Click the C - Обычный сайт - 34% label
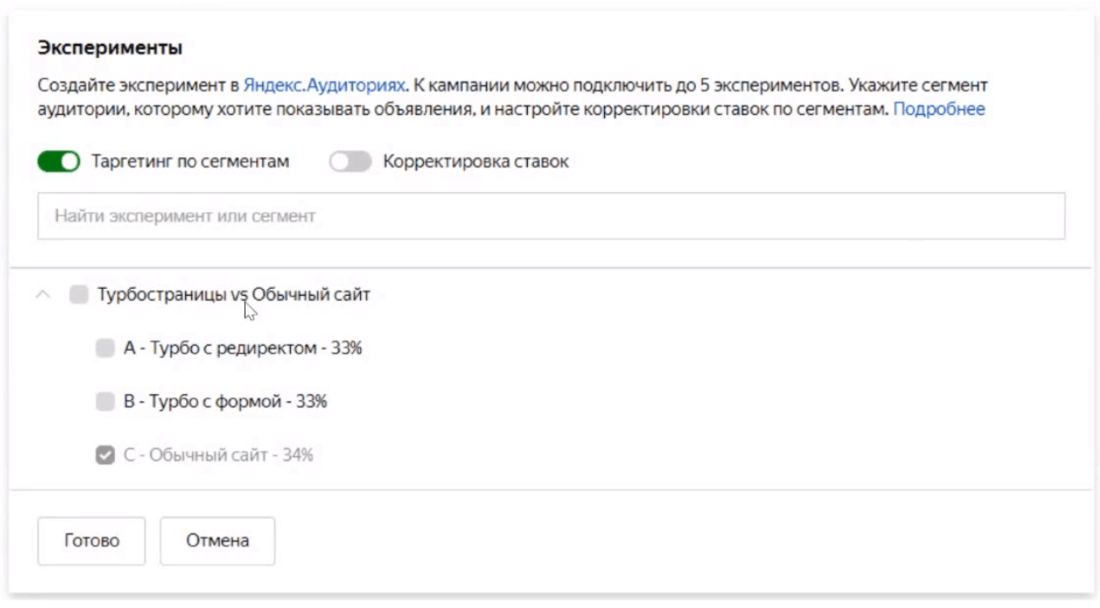Screen dimensions: 1100x608 click(x=218, y=455)
